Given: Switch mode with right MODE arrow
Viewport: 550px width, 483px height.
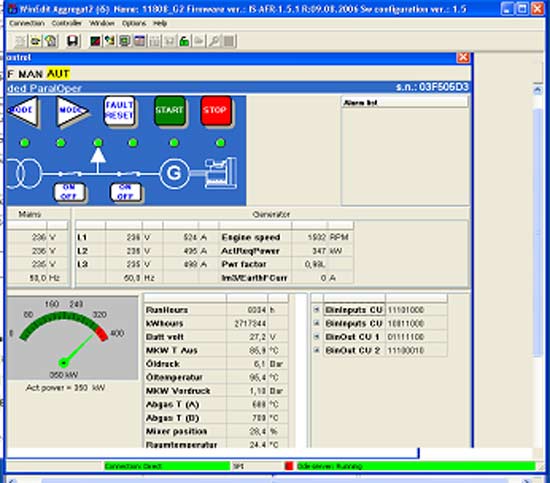Looking at the screenshot, I should point(73,110).
